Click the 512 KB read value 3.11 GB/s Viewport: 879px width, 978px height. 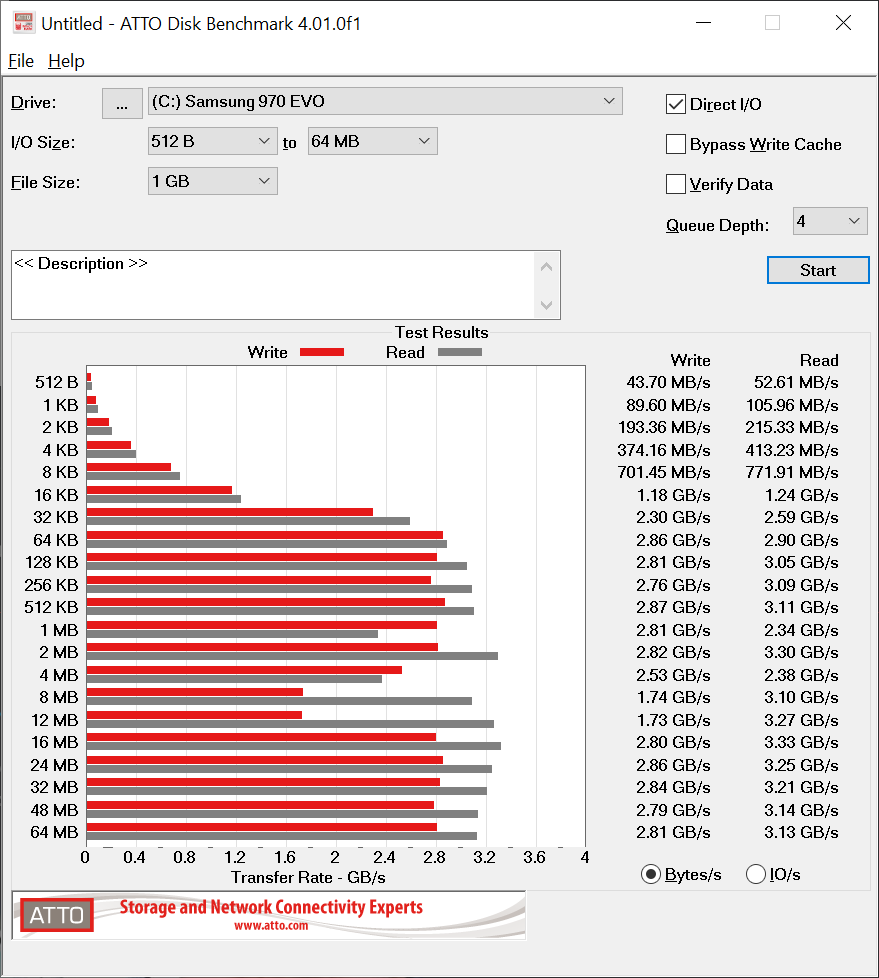(802, 607)
